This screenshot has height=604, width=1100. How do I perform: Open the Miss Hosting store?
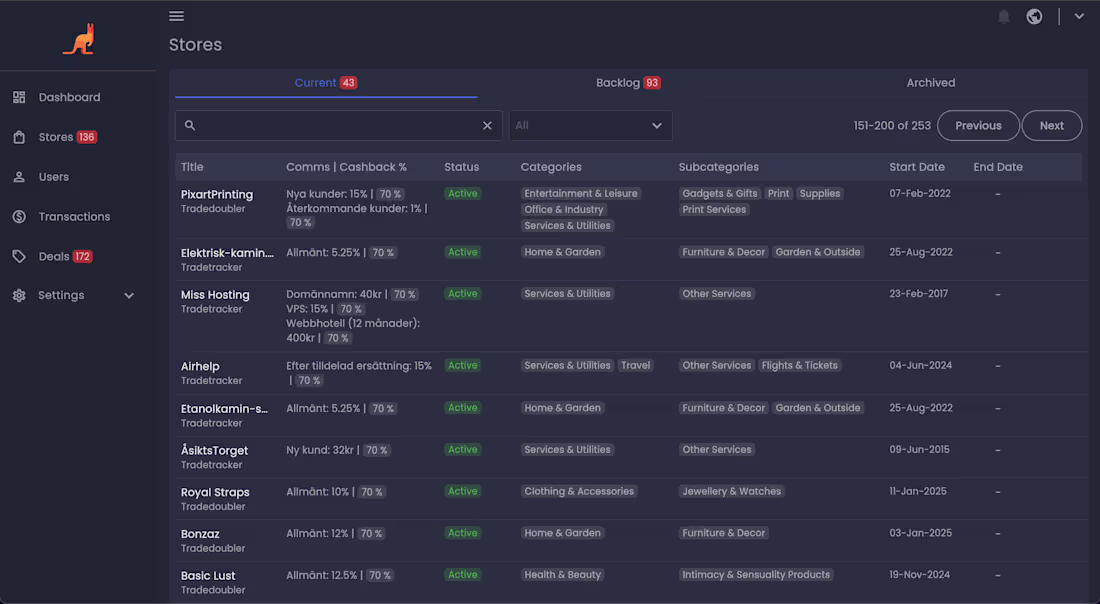point(215,295)
